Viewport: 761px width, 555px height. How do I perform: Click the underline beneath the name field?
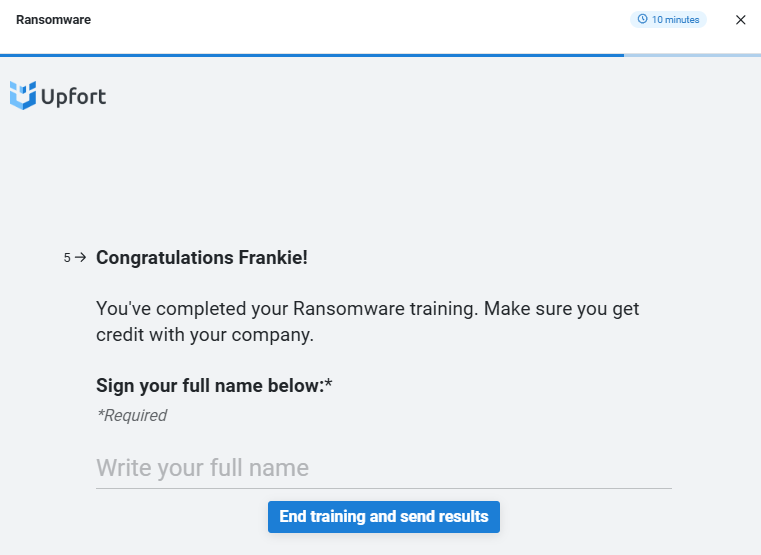[384, 488]
